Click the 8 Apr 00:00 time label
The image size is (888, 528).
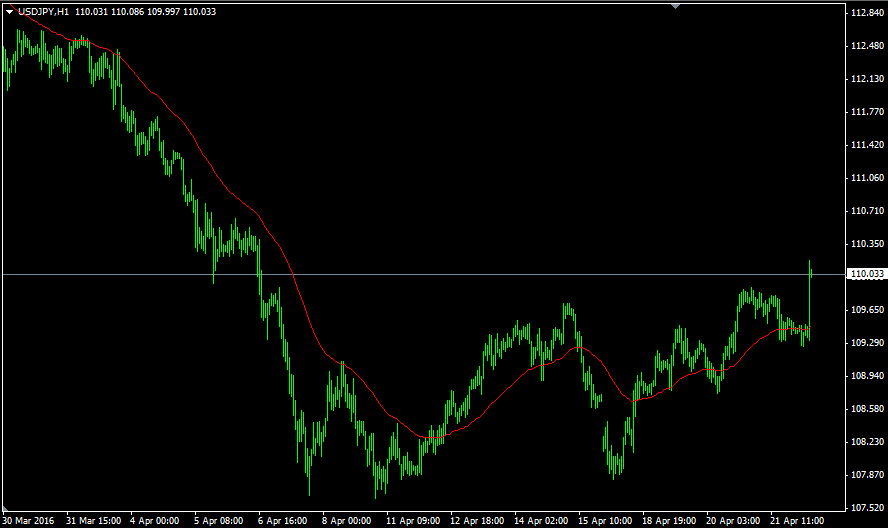(x=347, y=521)
